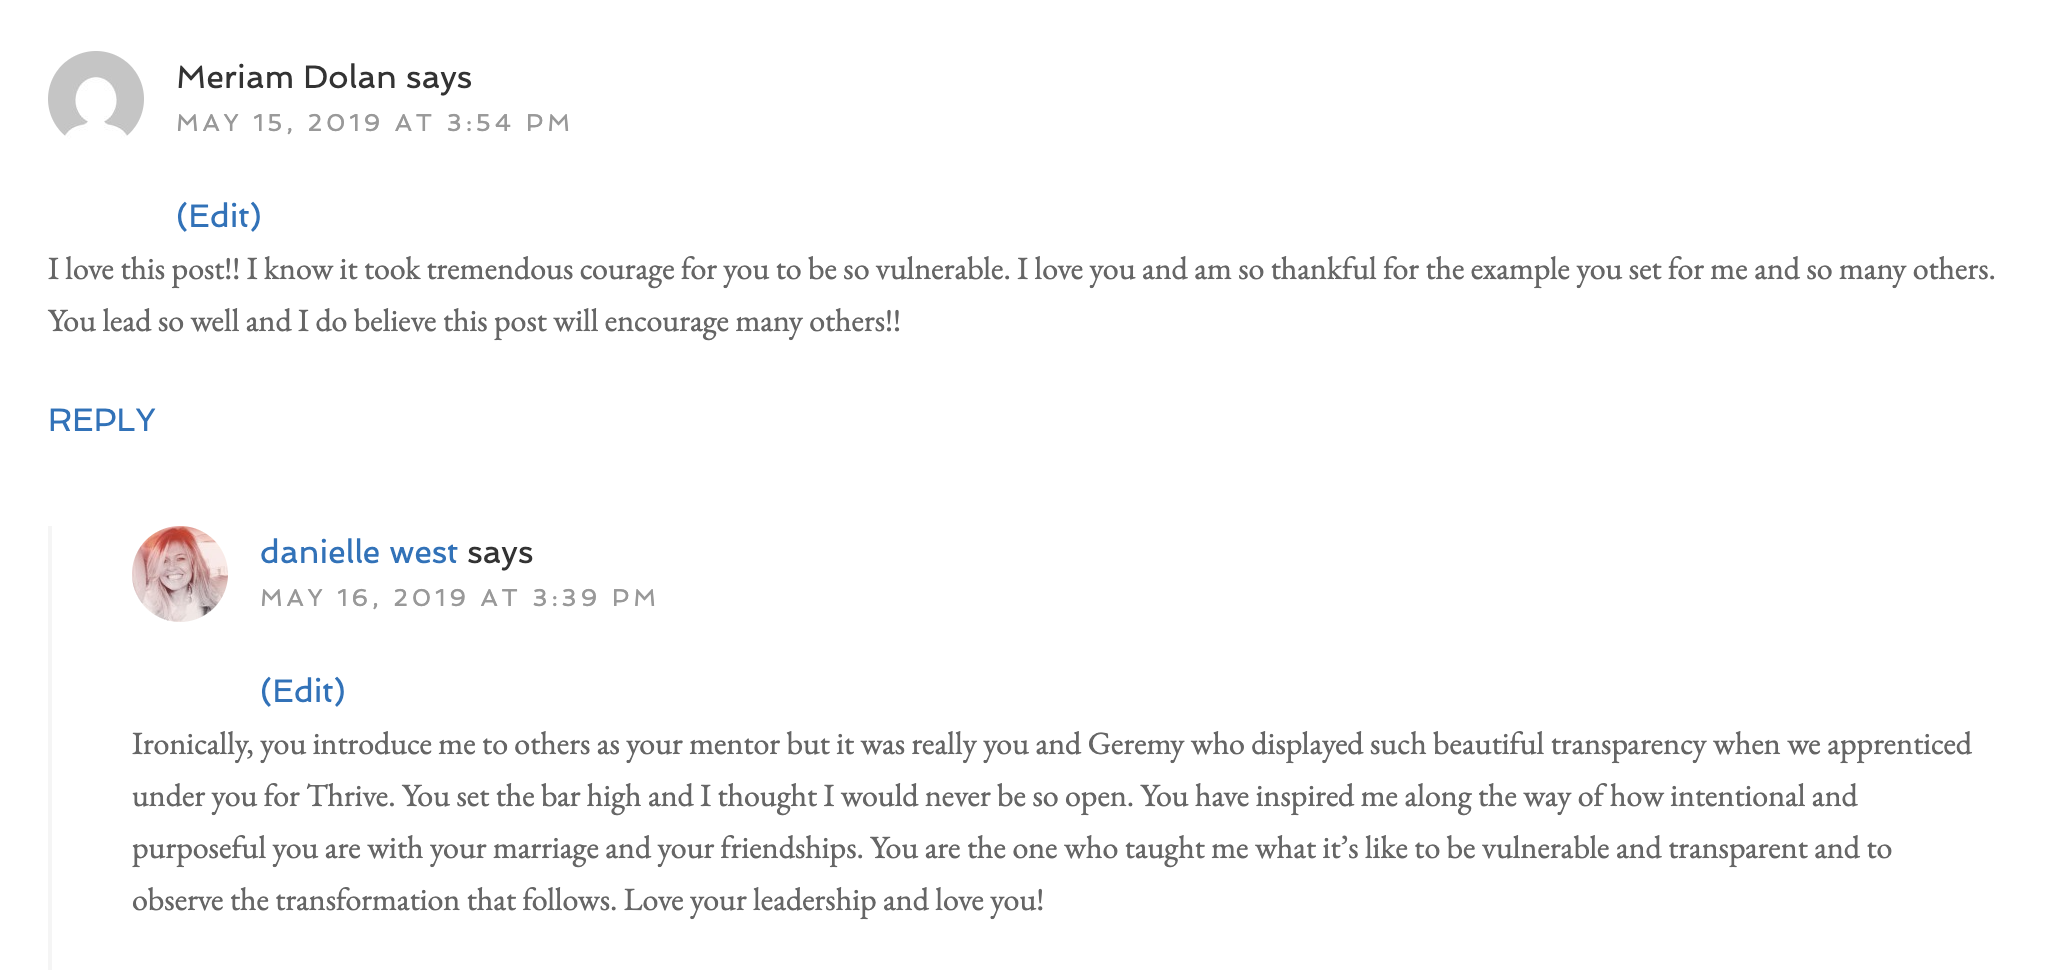Open the Edit link on danielle west's reply
The height and width of the screenshot is (970, 2048).
[x=302, y=690]
